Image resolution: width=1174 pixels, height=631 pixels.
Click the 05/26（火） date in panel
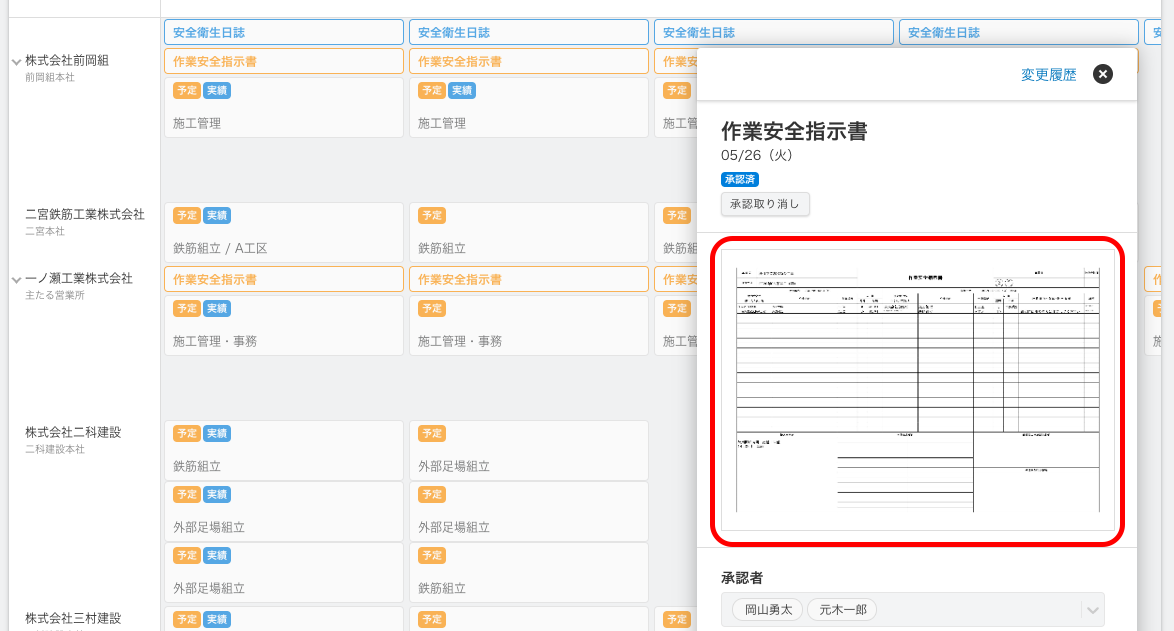(756, 156)
